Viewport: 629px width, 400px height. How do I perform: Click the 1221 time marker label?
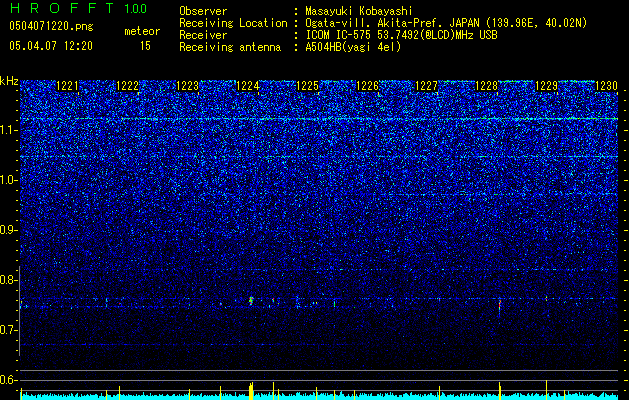pos(67,86)
